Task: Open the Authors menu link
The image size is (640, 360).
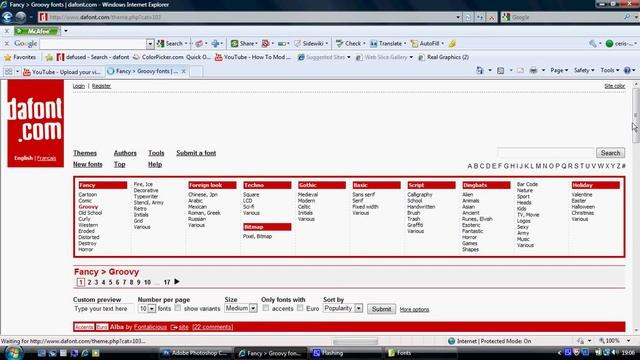Action: click(x=125, y=153)
